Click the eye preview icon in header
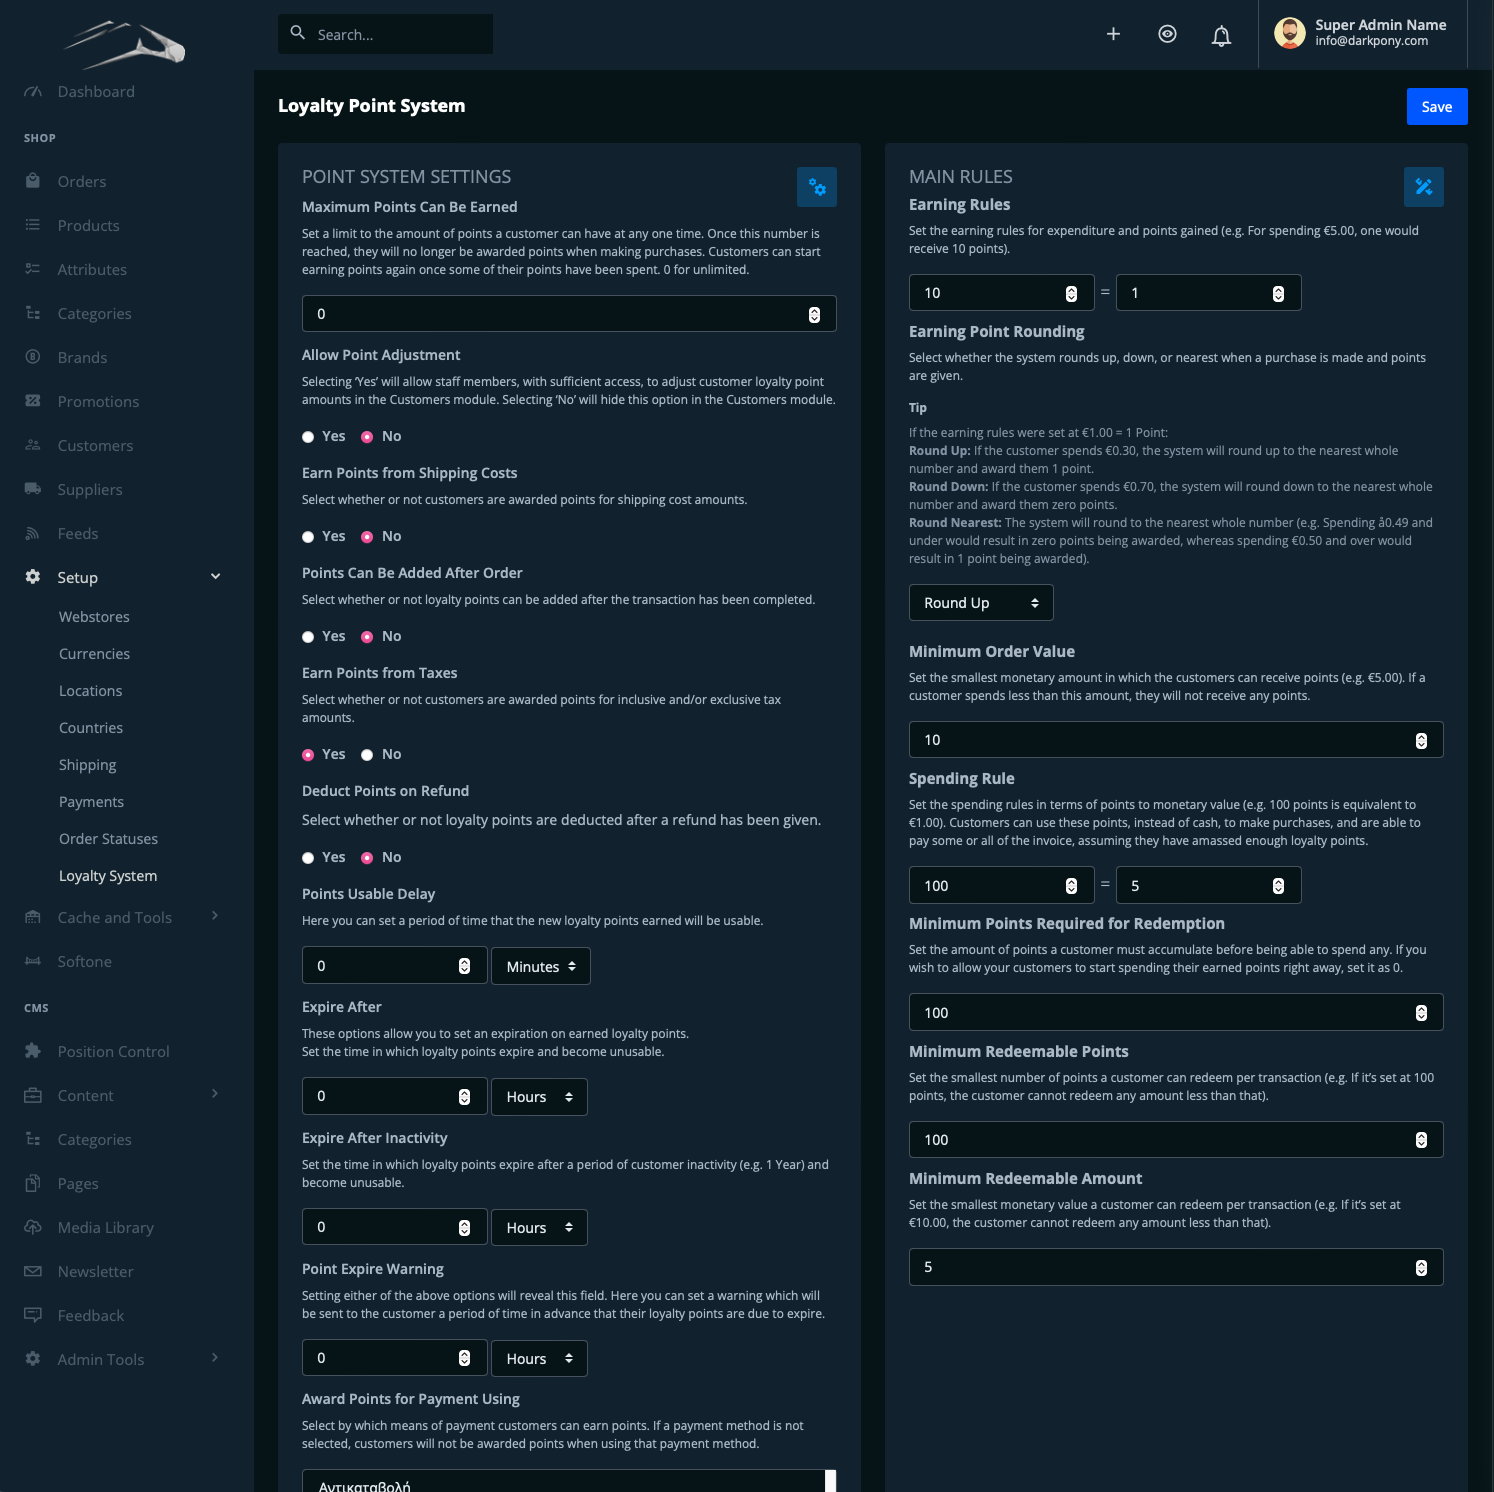 click(1167, 34)
